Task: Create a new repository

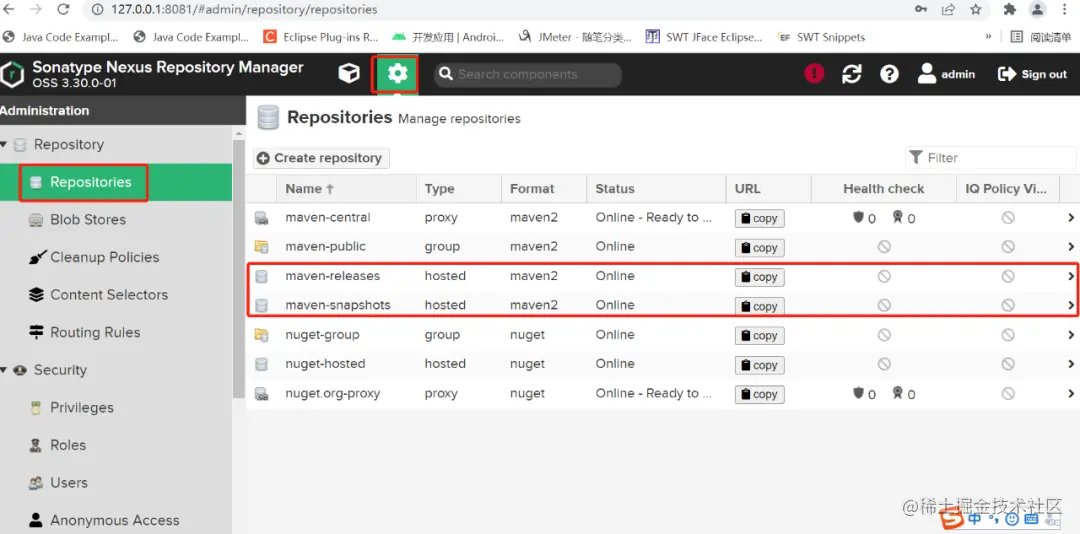Action: click(321, 158)
